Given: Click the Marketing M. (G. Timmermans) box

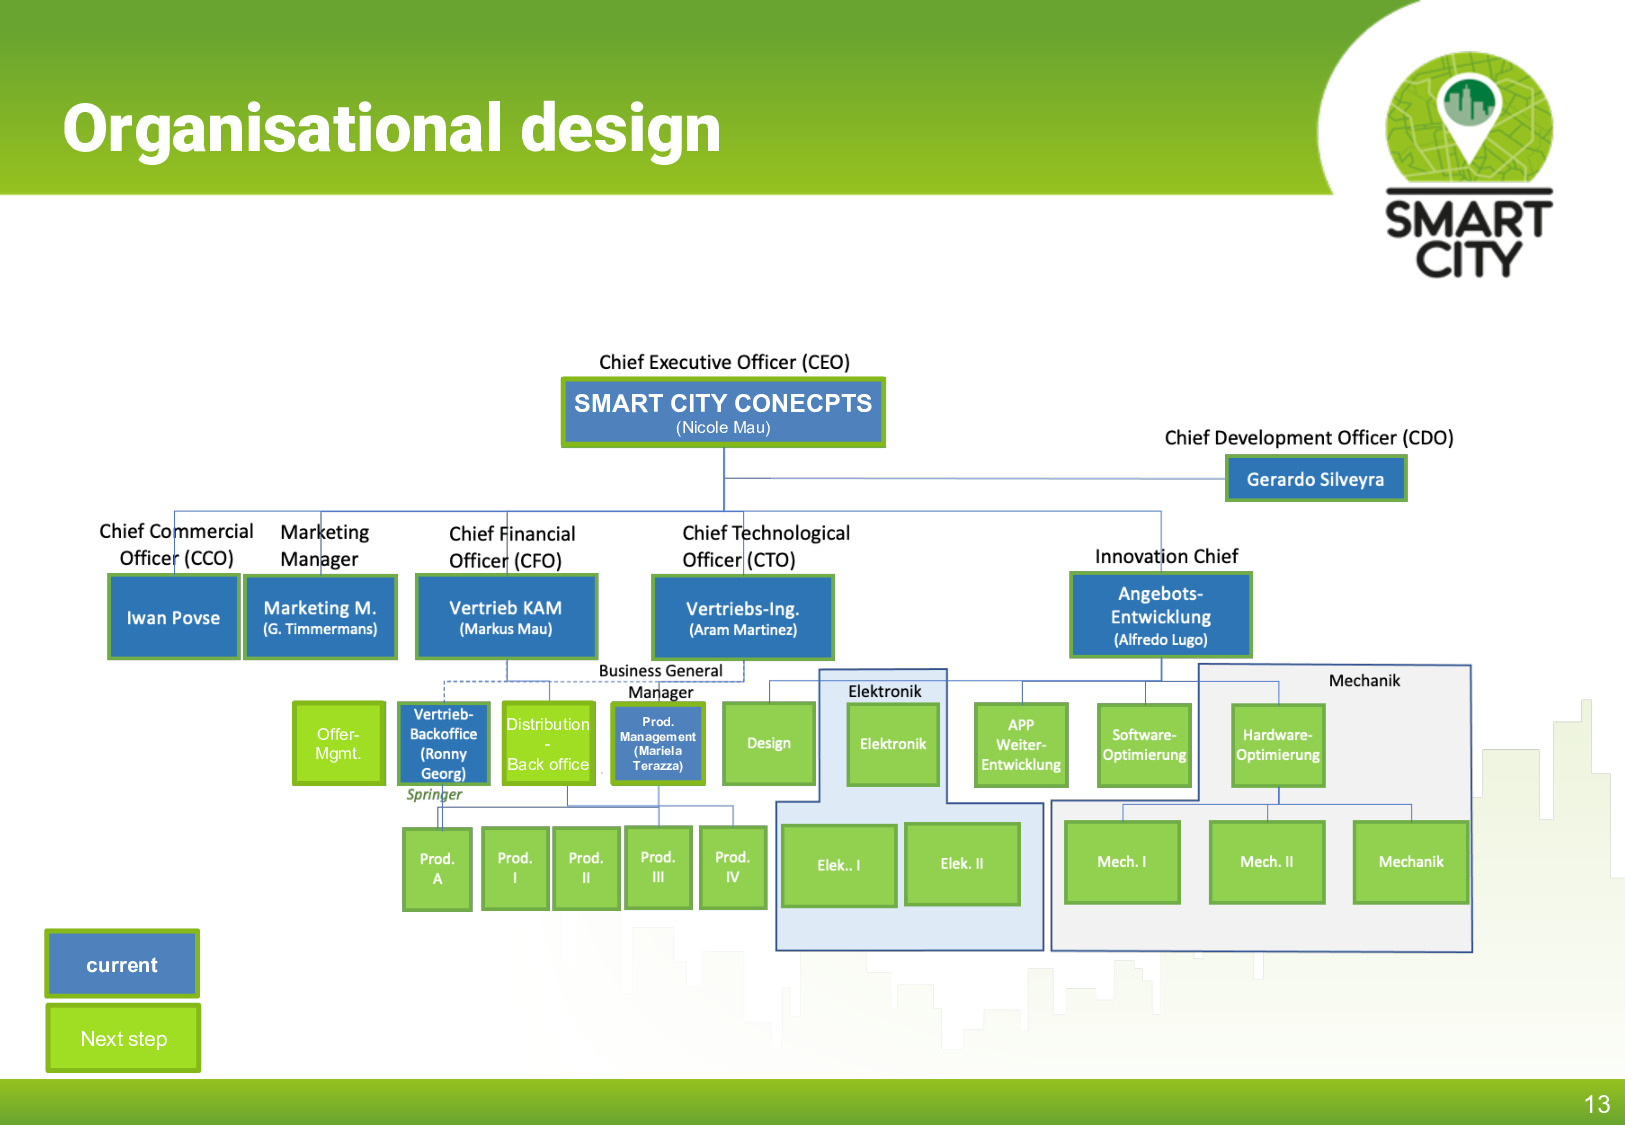Looking at the screenshot, I should [x=320, y=617].
